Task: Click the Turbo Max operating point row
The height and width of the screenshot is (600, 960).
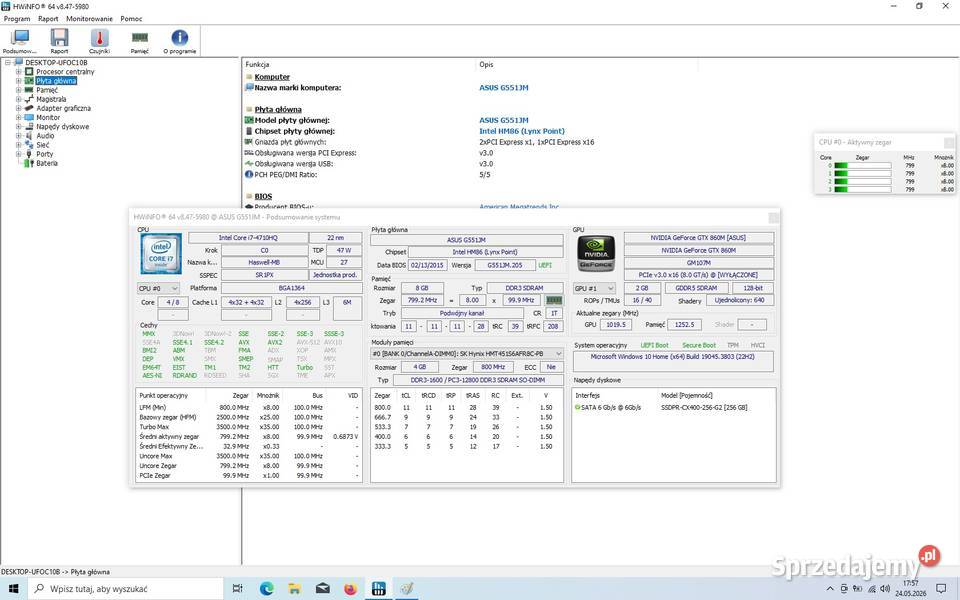Action: 249,427
